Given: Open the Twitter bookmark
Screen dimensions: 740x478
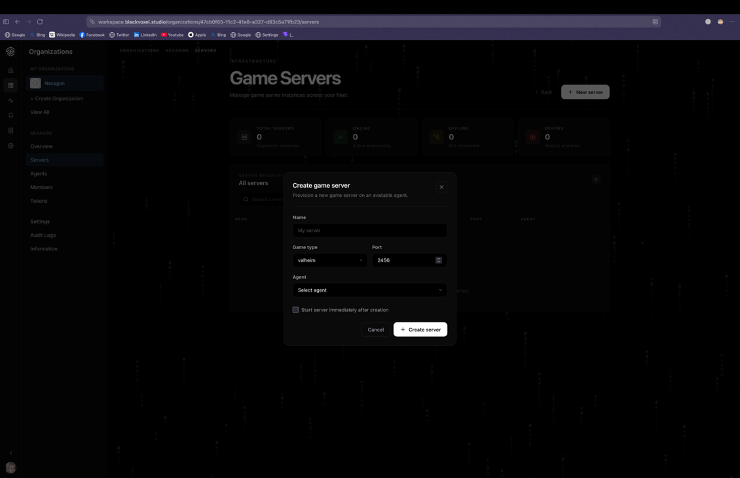Looking at the screenshot, I should (x=119, y=35).
